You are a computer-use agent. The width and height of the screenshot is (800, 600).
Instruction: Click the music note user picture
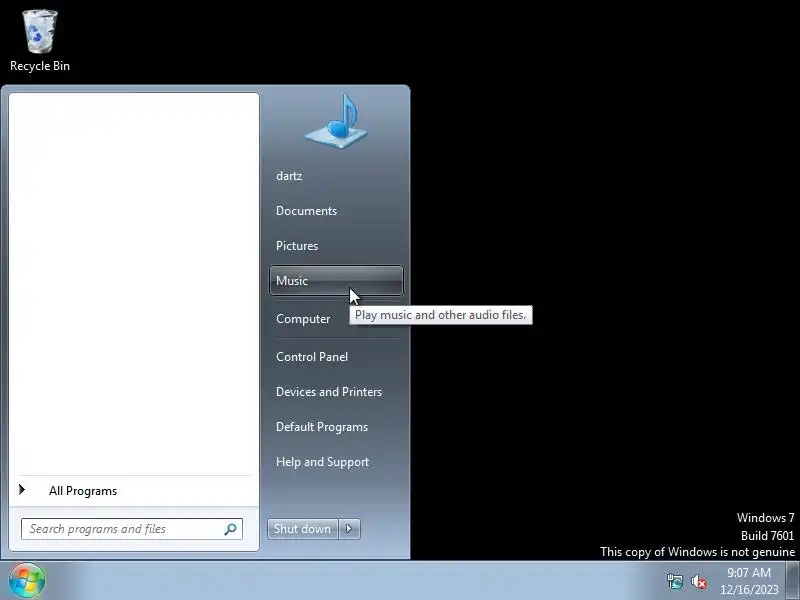click(x=336, y=121)
